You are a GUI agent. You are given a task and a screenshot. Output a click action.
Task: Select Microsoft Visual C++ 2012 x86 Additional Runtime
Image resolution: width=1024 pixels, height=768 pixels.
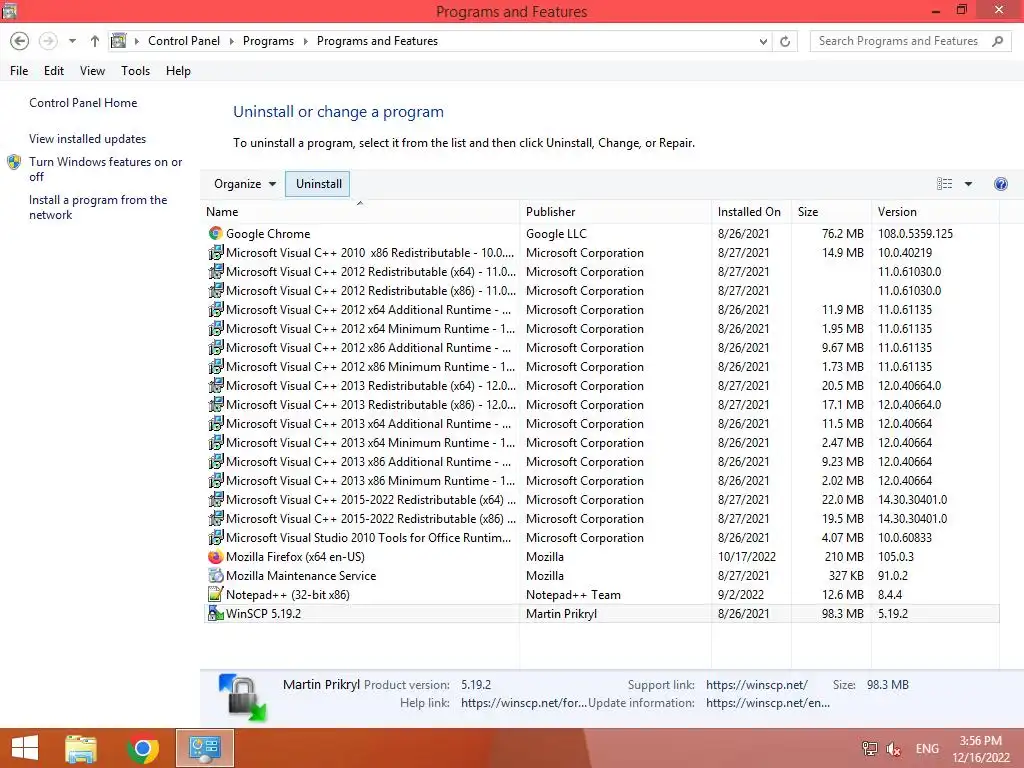click(x=601, y=347)
